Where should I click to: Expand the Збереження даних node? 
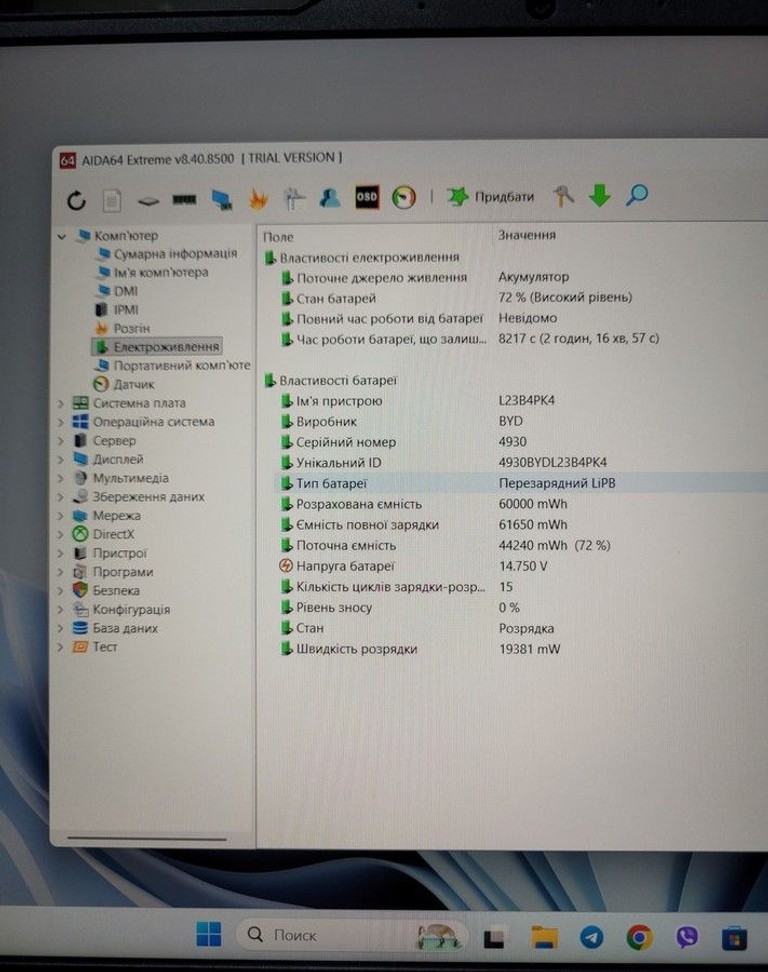(x=61, y=497)
